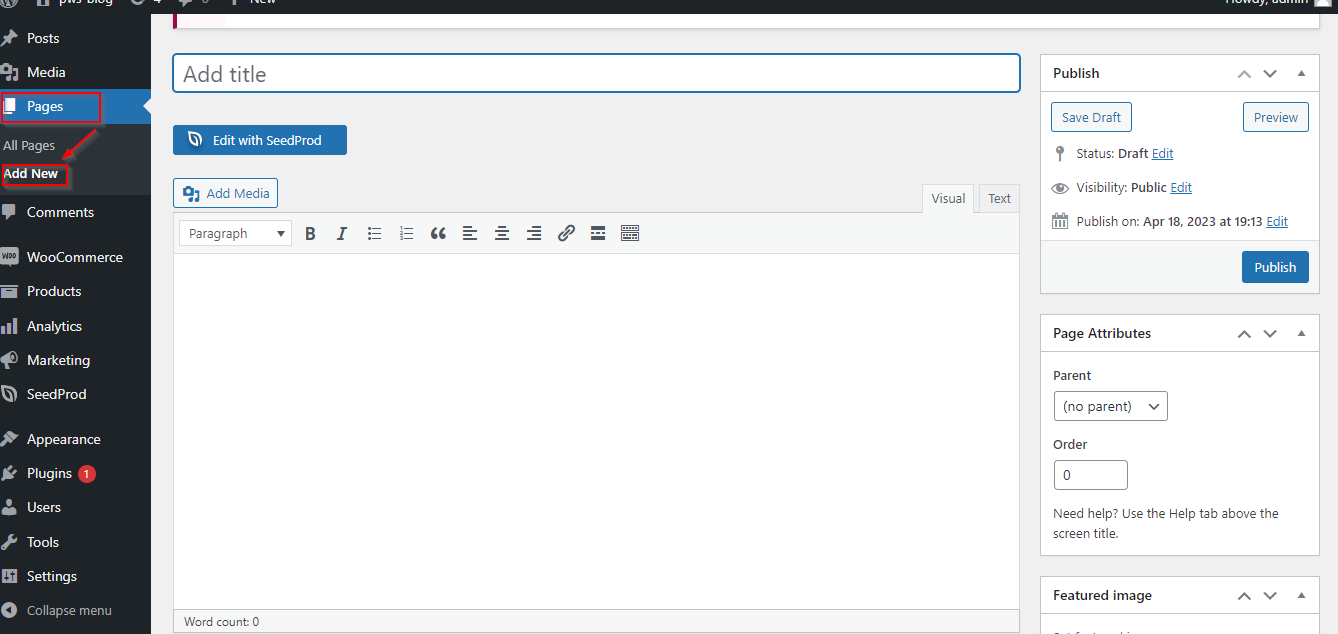Open WooCommerce menu

75,257
